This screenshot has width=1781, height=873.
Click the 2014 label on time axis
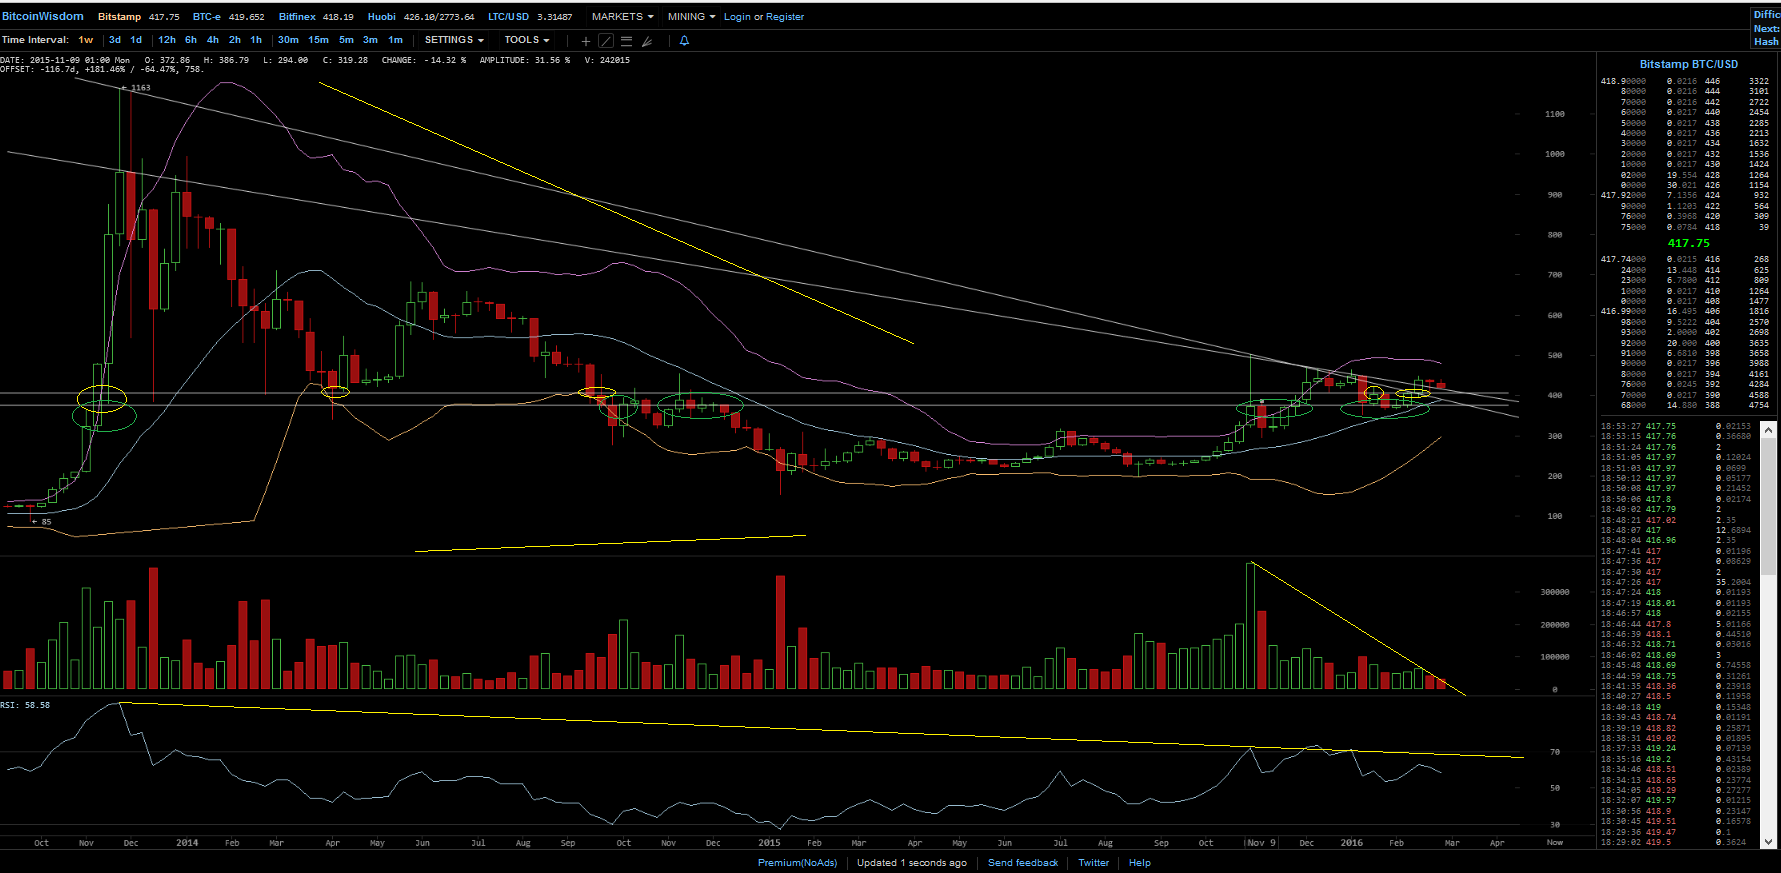(187, 843)
